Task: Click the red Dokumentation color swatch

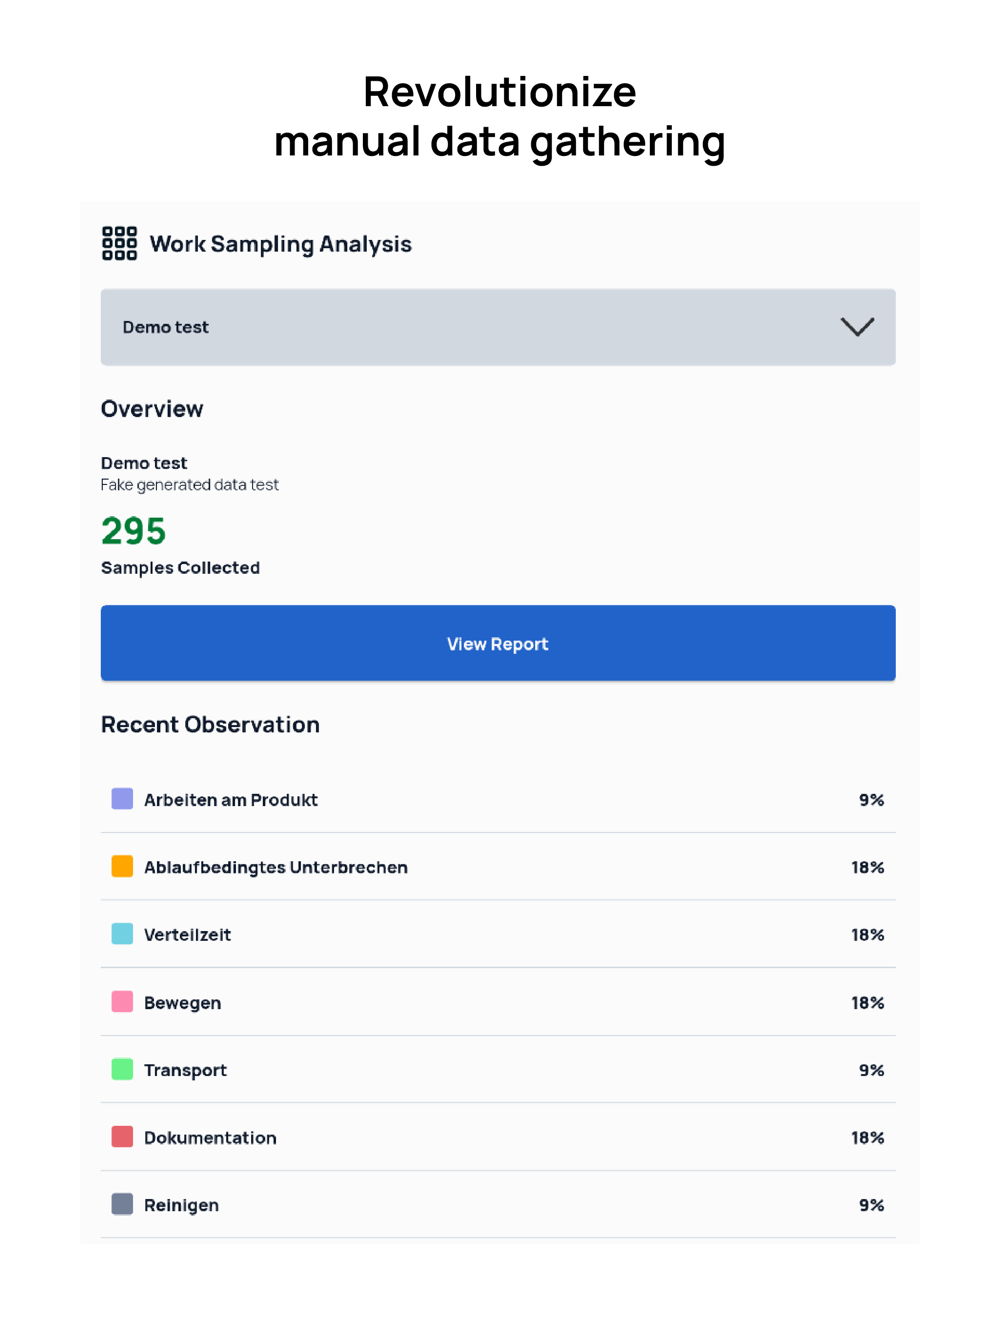Action: pyautogui.click(x=122, y=1137)
